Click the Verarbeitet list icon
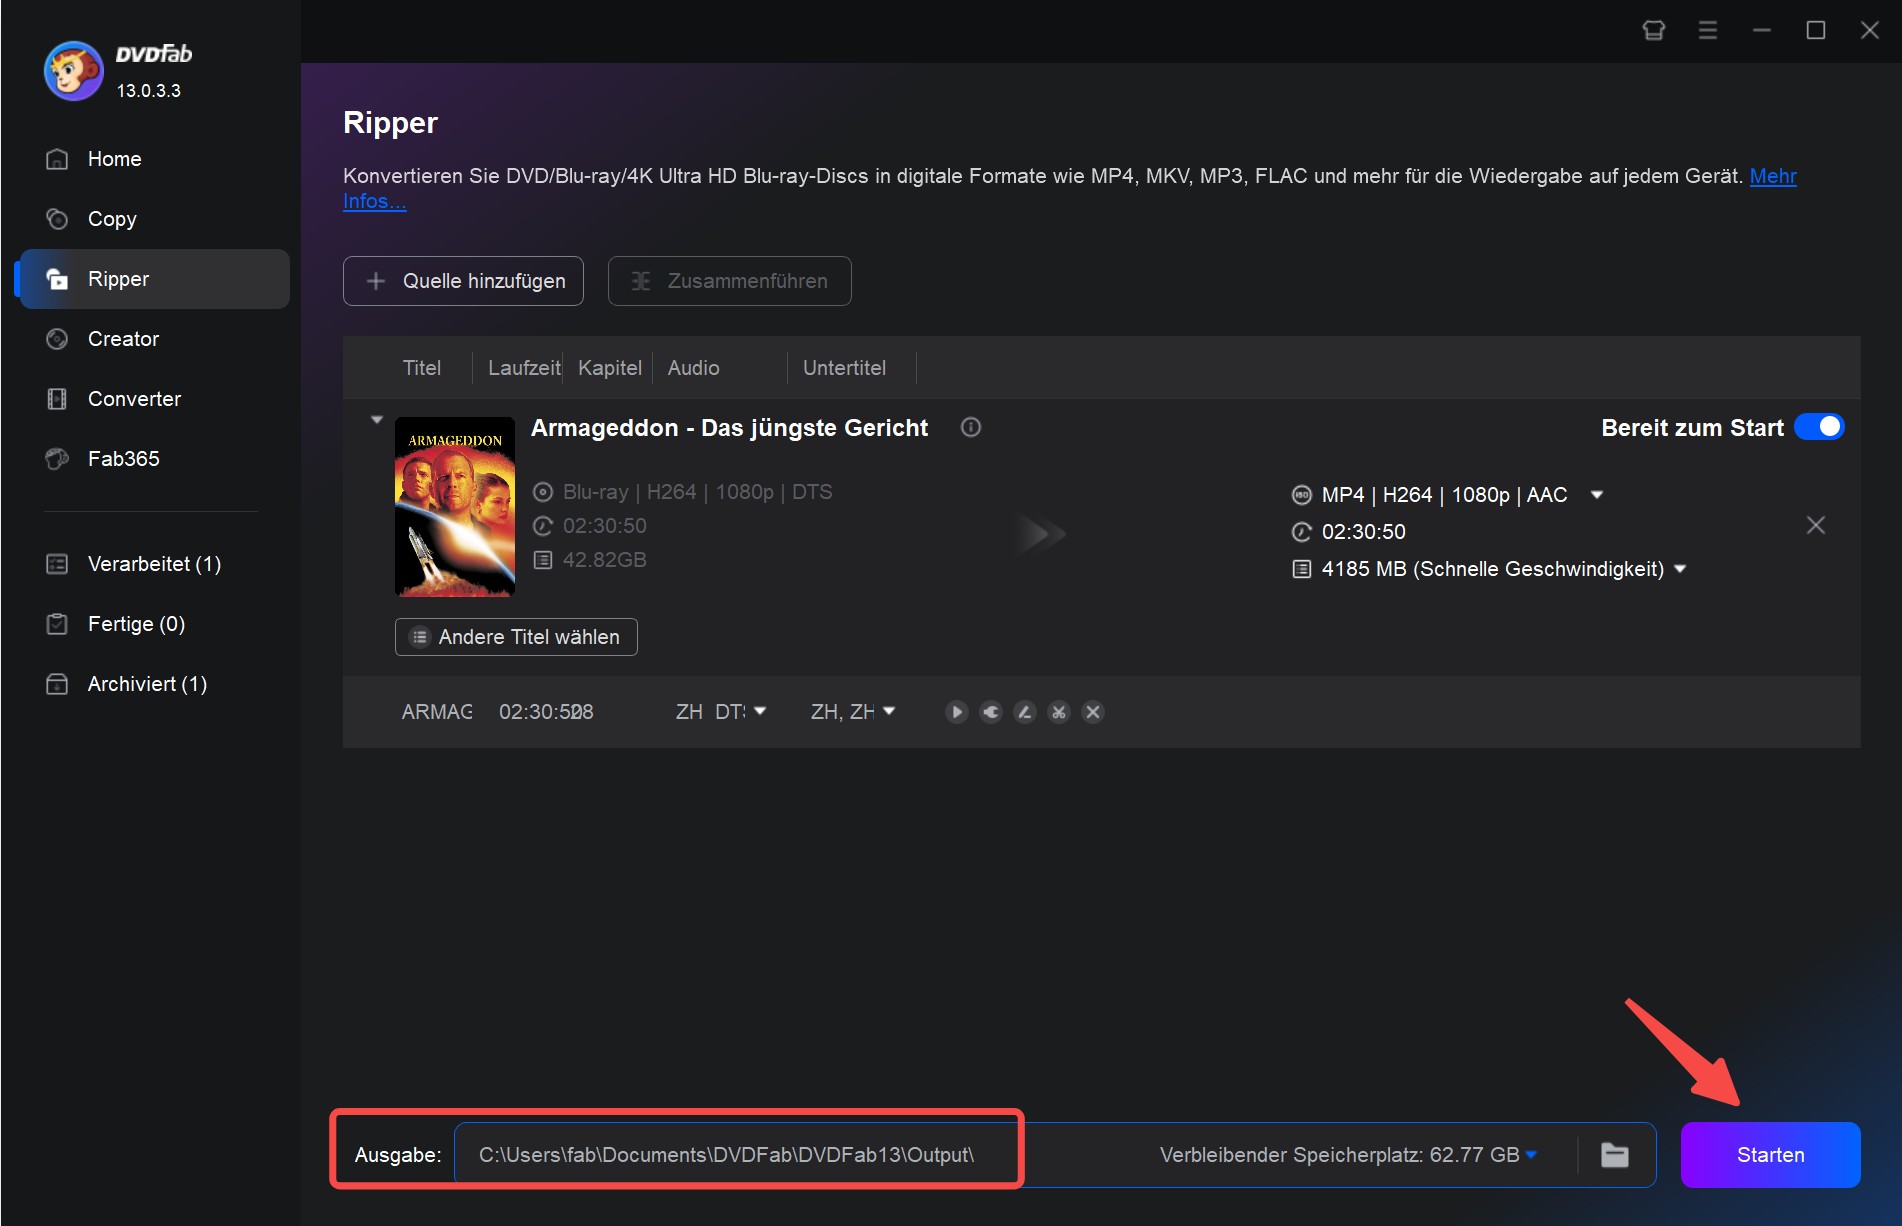This screenshot has width=1902, height=1226. 57,564
